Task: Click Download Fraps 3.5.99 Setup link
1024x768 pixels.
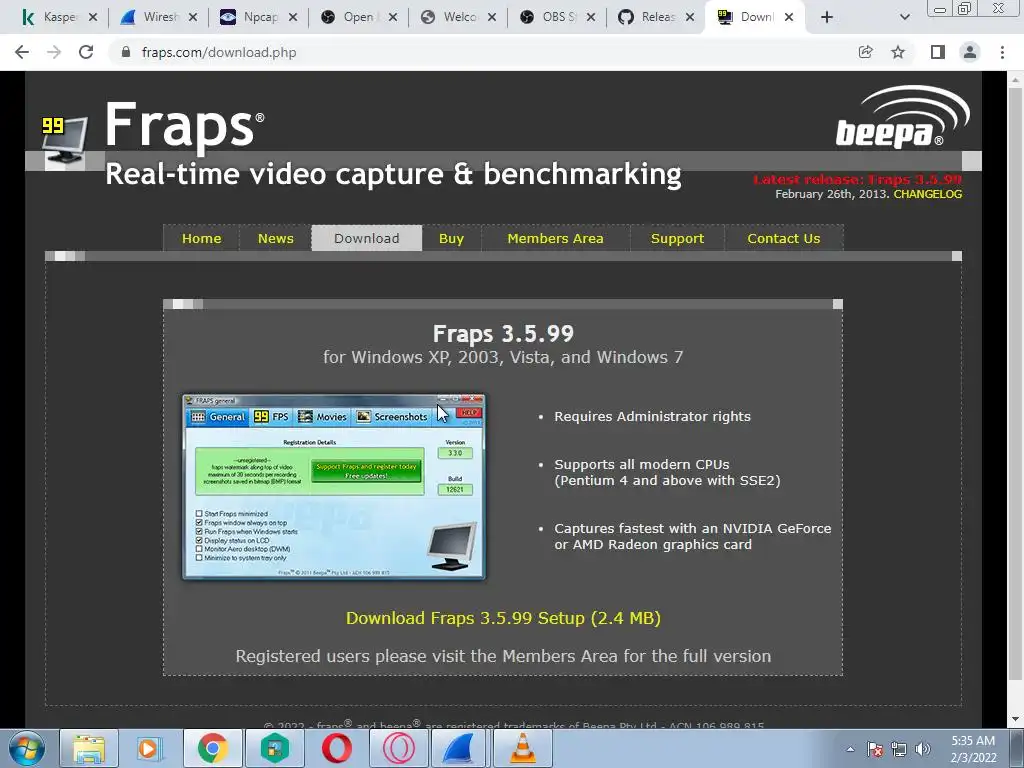Action: coord(503,618)
